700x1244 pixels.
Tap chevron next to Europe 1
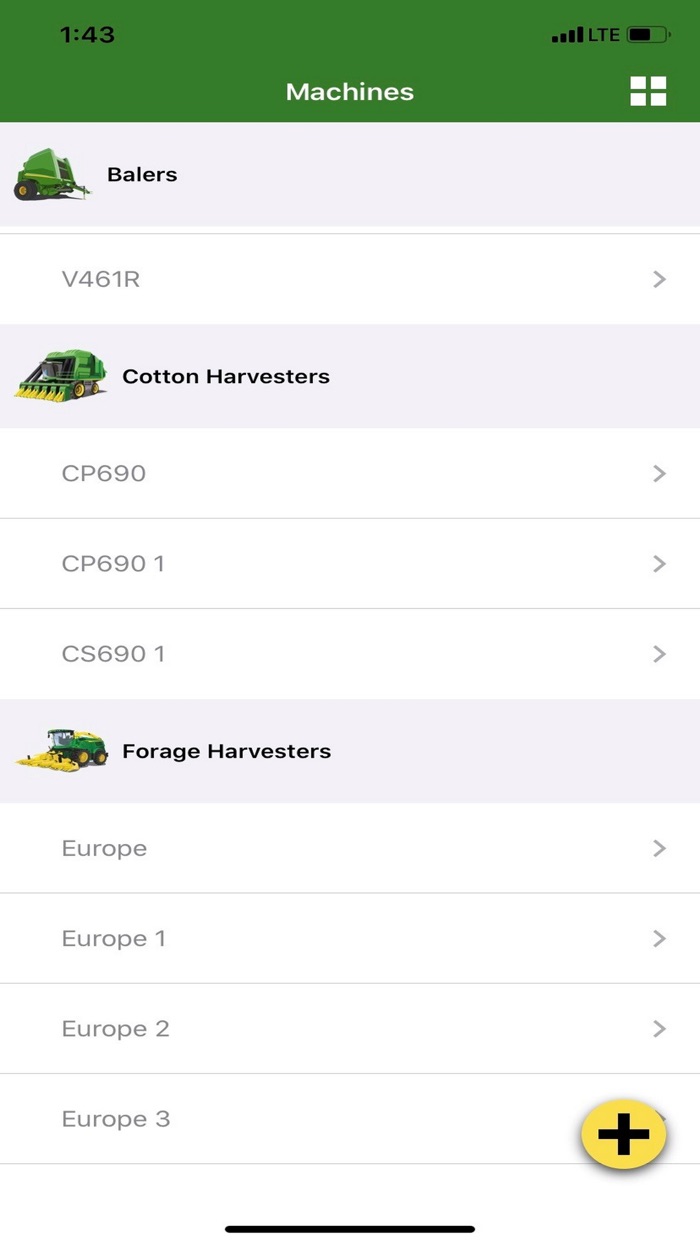tap(659, 938)
